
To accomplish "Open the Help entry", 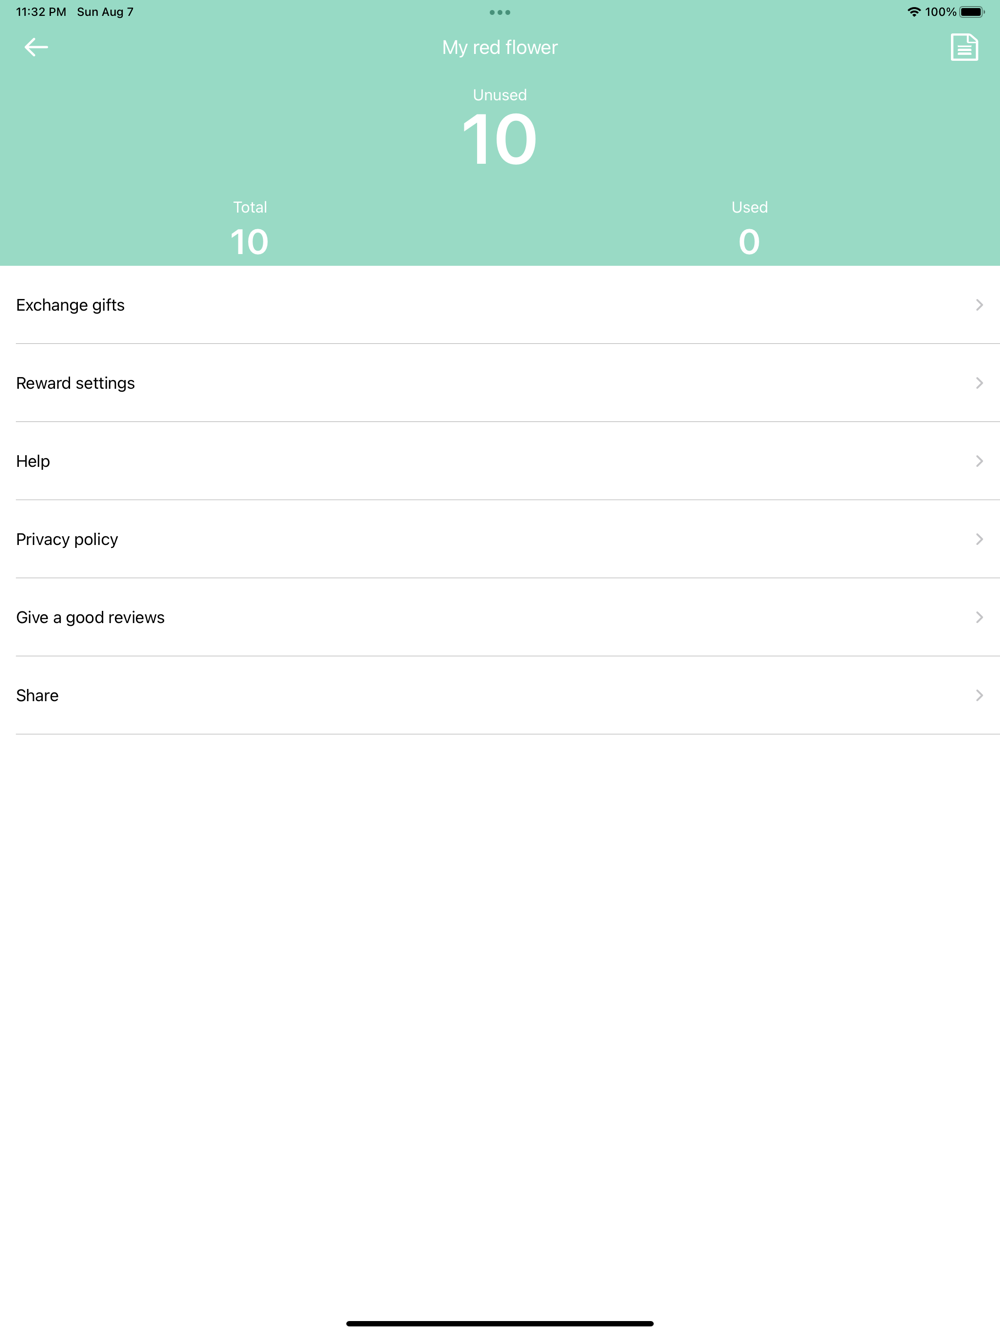I will [x=500, y=461].
